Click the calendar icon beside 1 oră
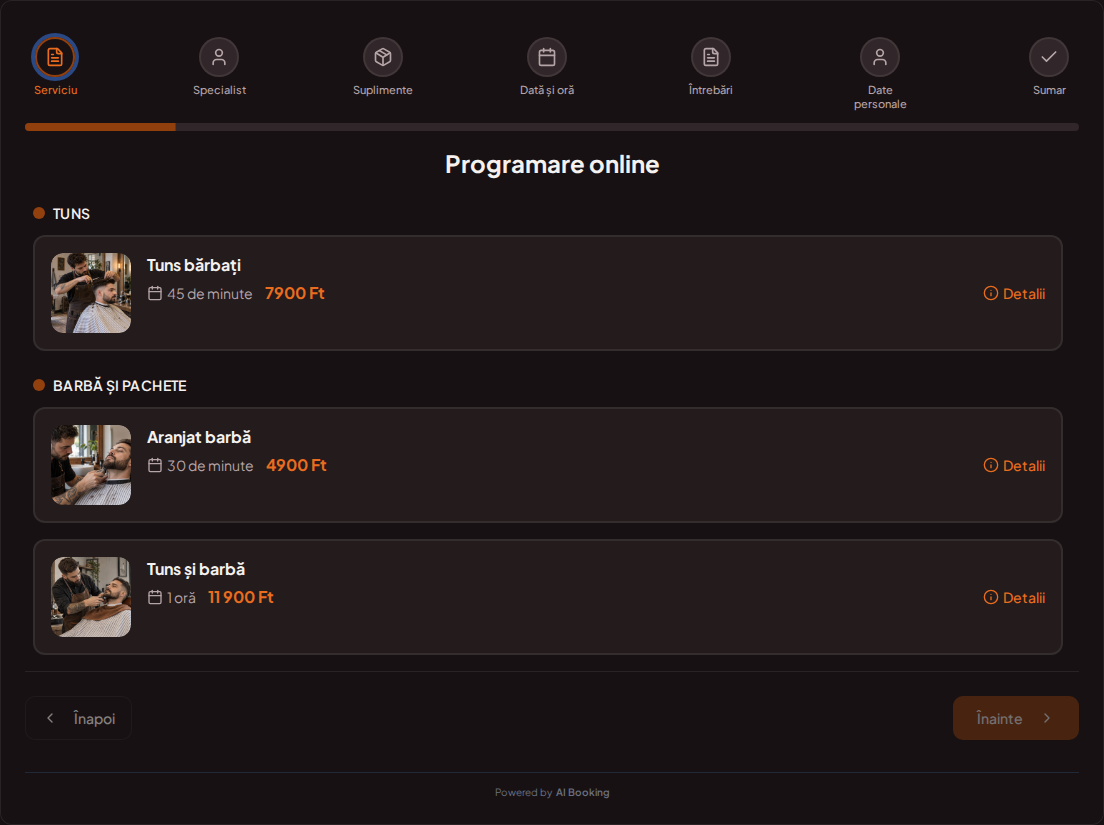The width and height of the screenshot is (1104, 825). (x=155, y=598)
